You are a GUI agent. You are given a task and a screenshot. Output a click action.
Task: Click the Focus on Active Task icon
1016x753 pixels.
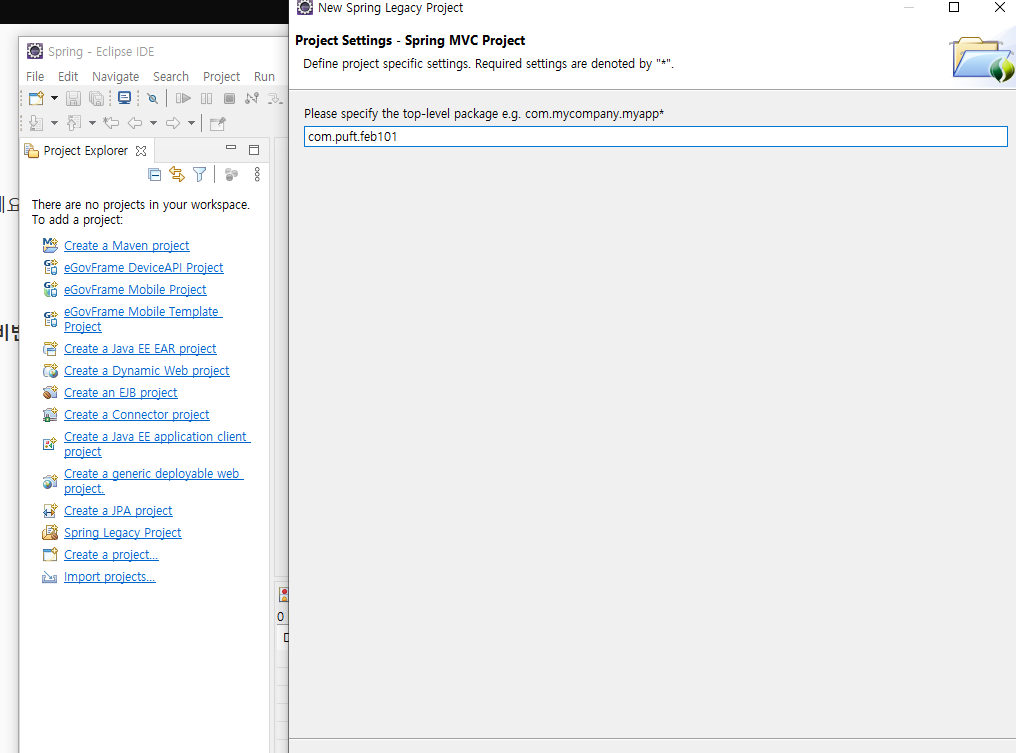coord(231,174)
